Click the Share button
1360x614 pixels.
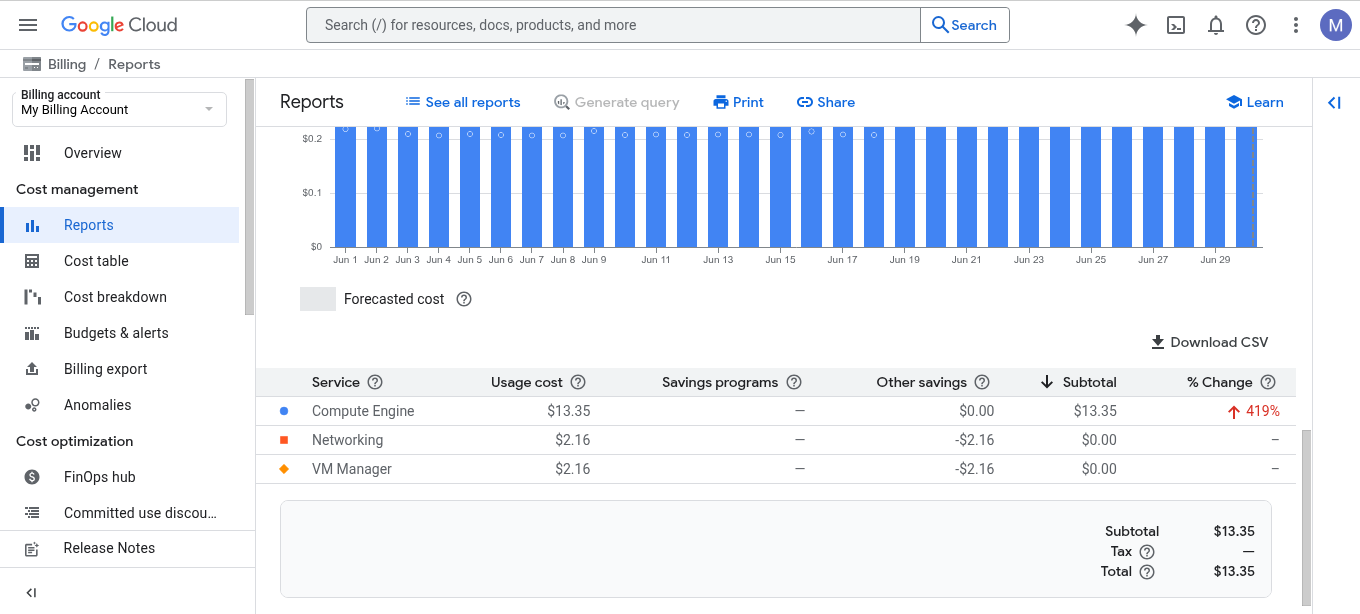coord(825,102)
